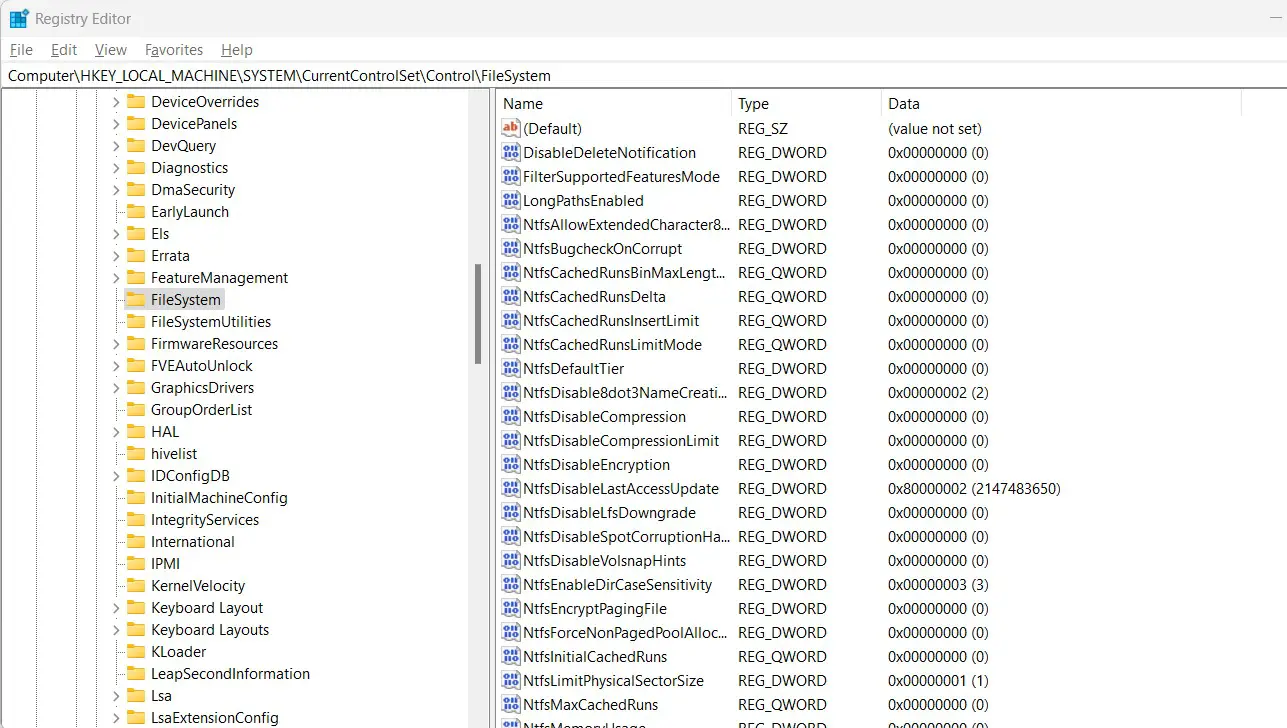The height and width of the screenshot is (728, 1287).
Task: Click the icon beside NtfsBugcheckOnCorrupt
Action: [x=511, y=249]
